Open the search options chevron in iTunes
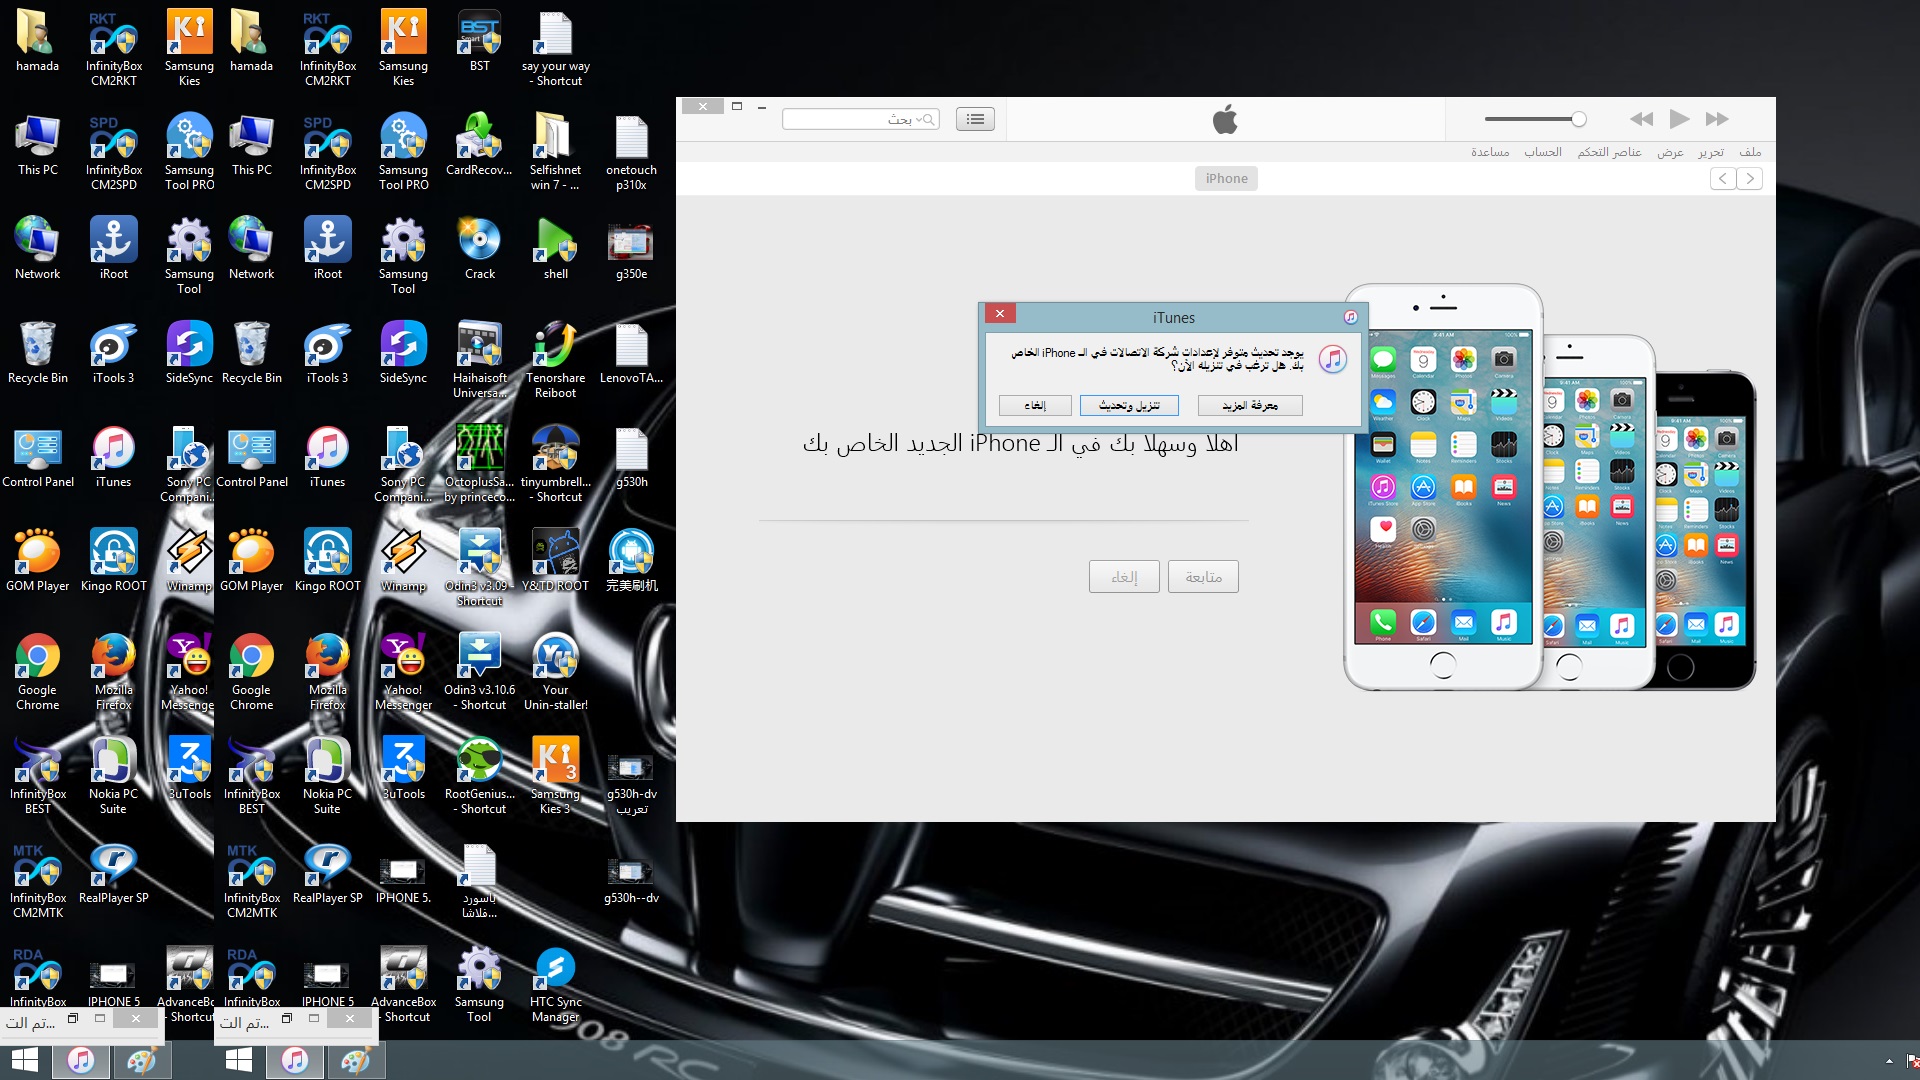 tap(920, 120)
